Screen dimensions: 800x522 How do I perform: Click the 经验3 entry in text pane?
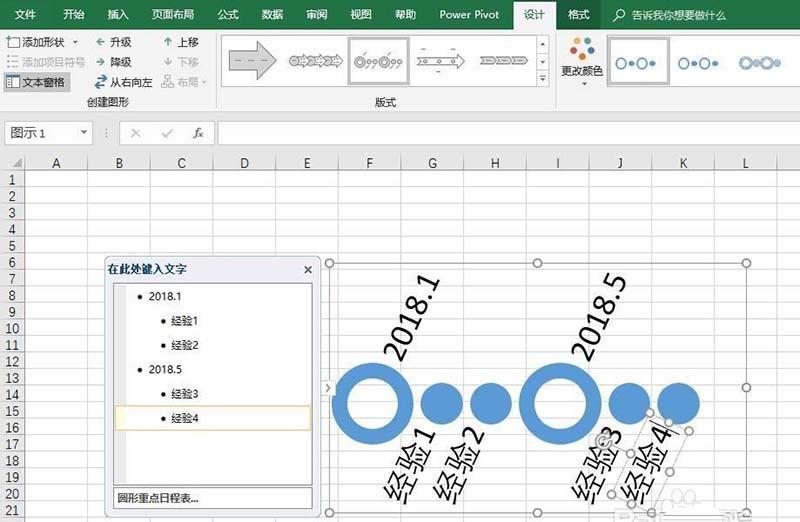pos(184,394)
